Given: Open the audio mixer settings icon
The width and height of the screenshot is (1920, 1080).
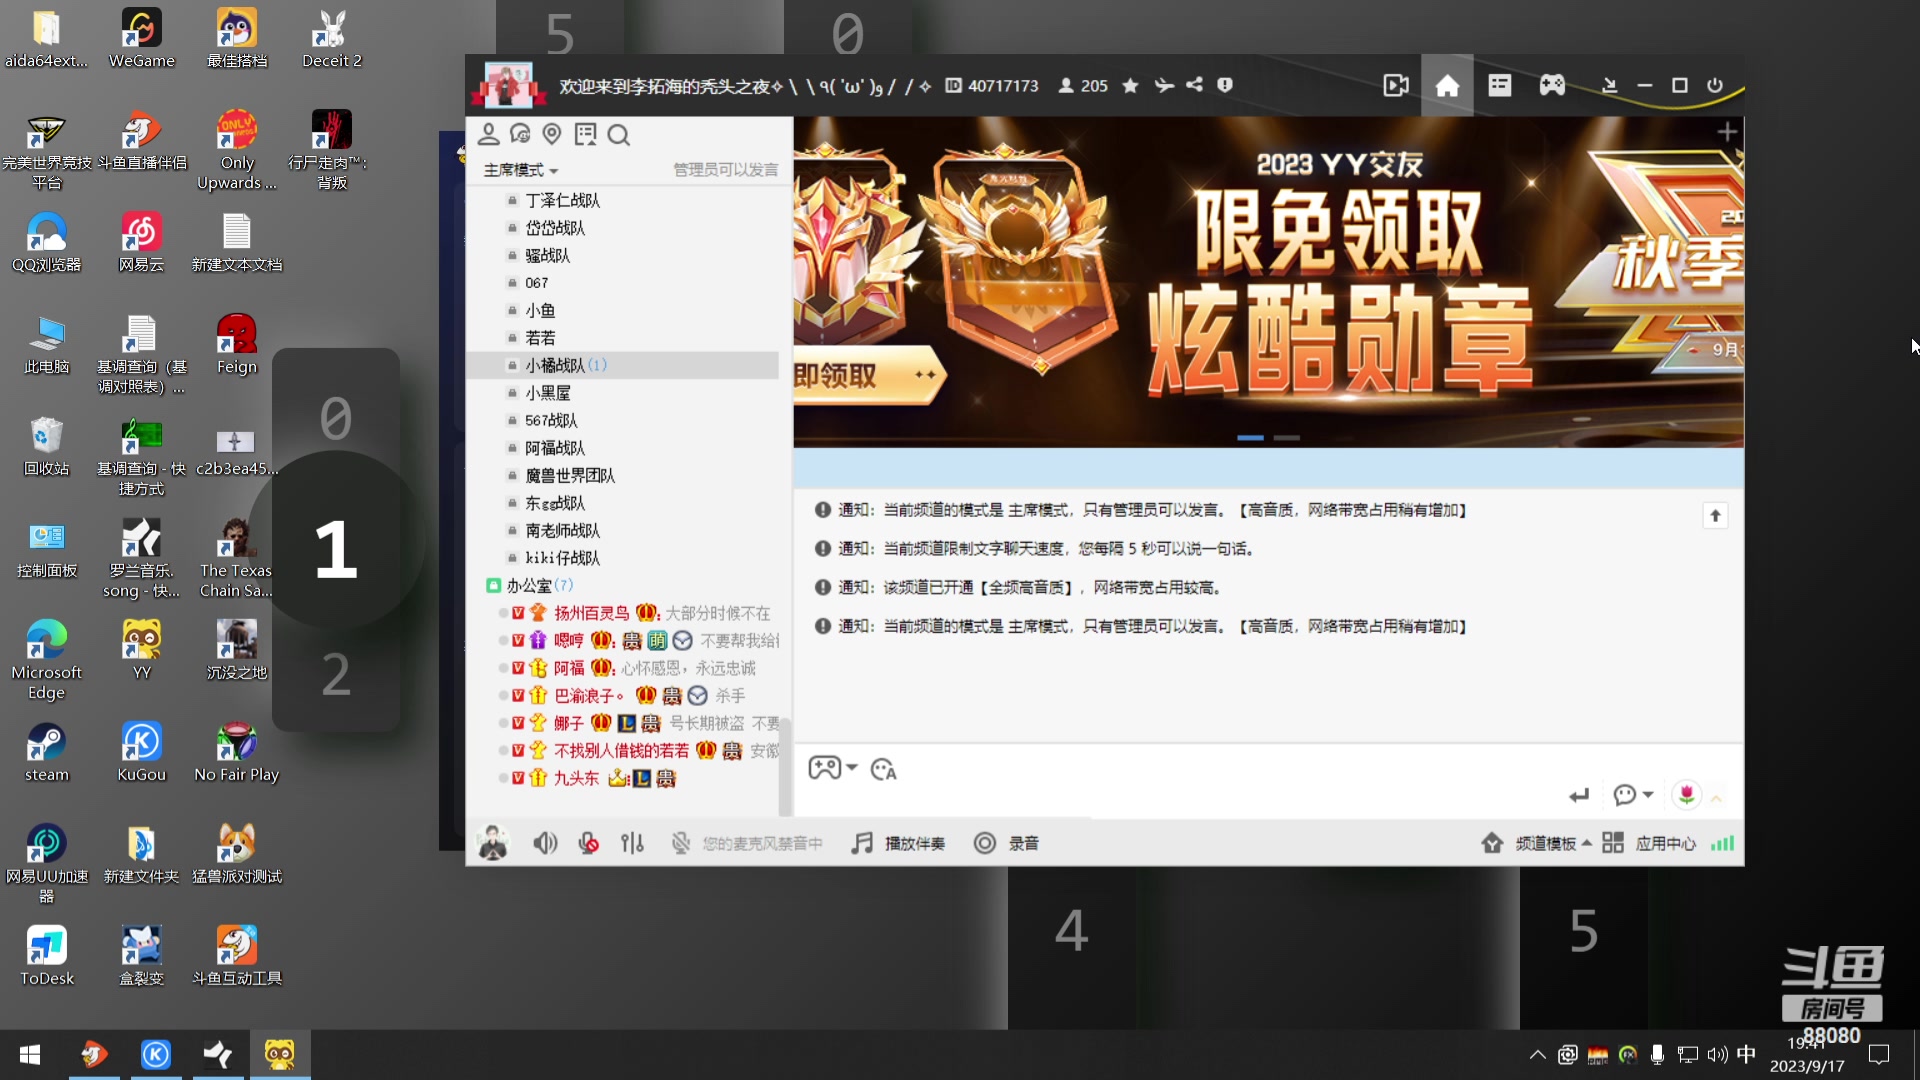Looking at the screenshot, I should [633, 843].
